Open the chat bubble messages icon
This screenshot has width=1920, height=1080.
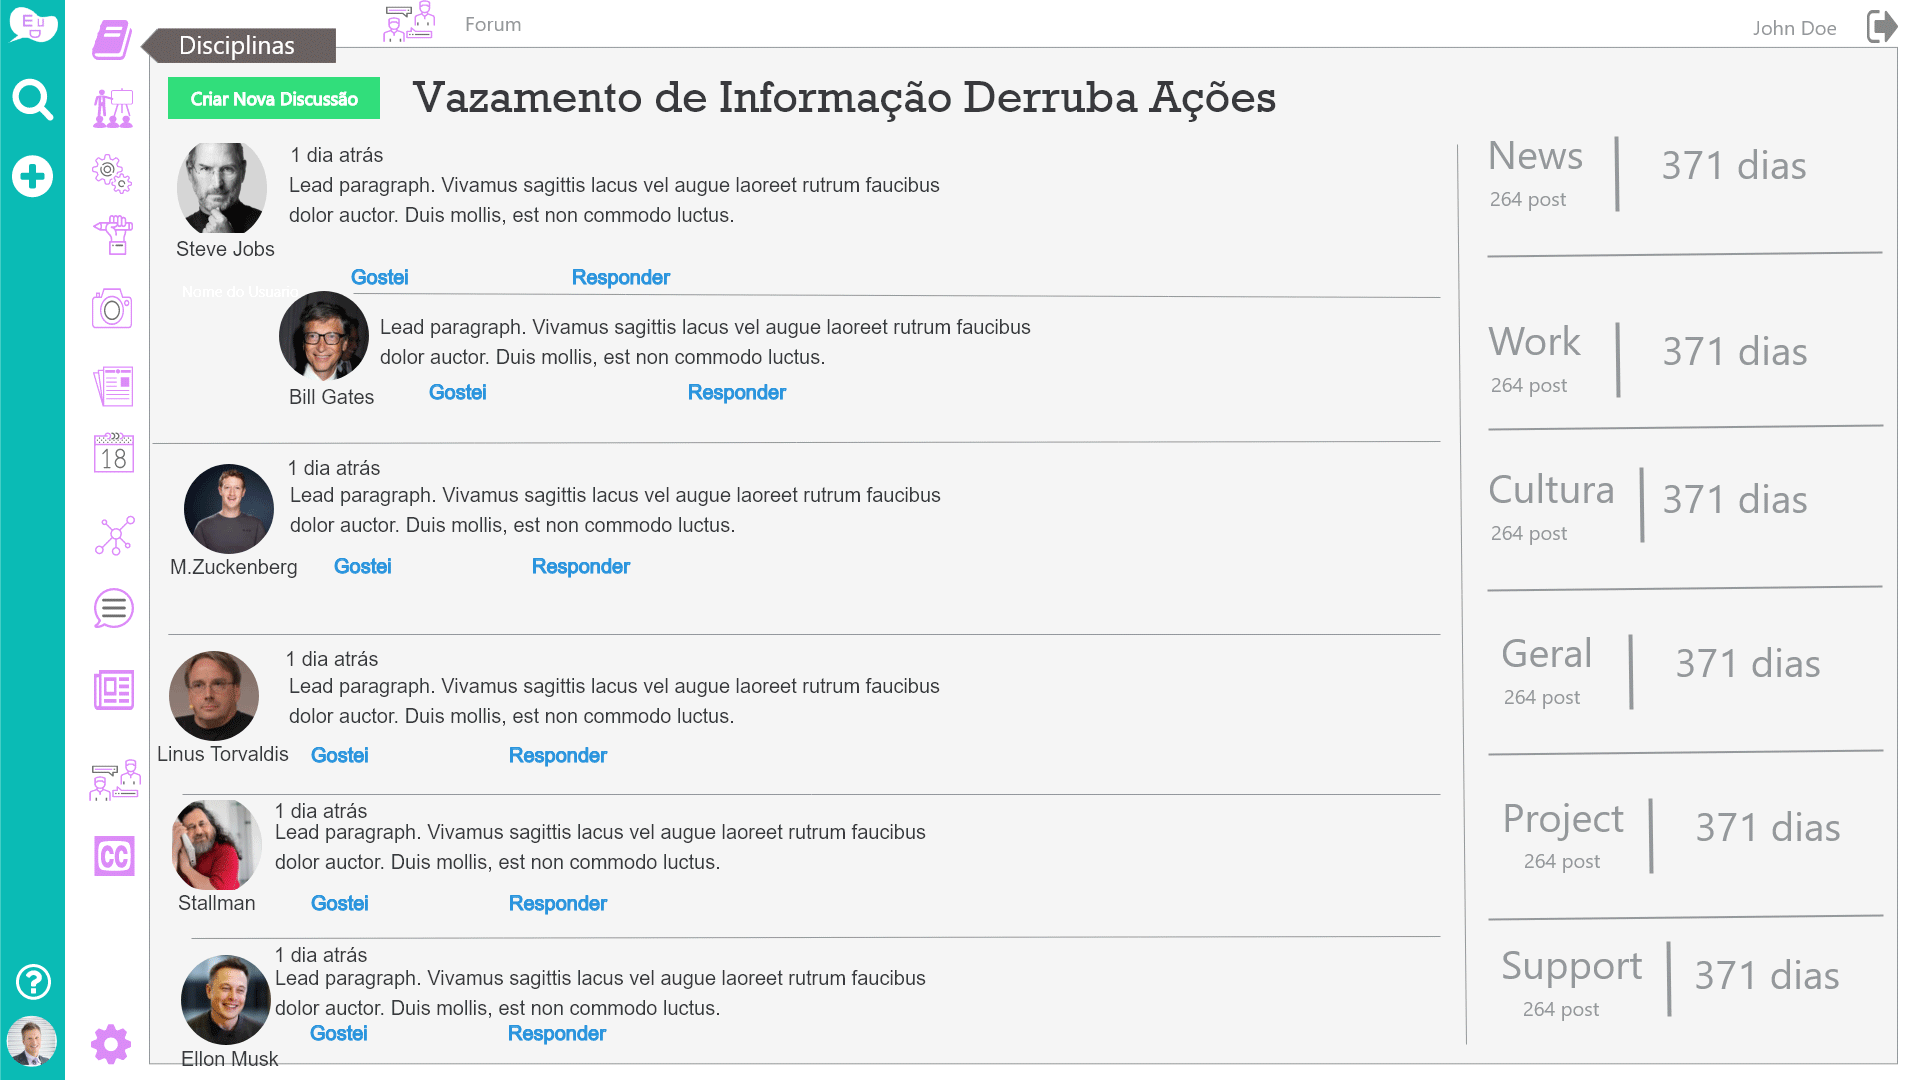point(113,608)
